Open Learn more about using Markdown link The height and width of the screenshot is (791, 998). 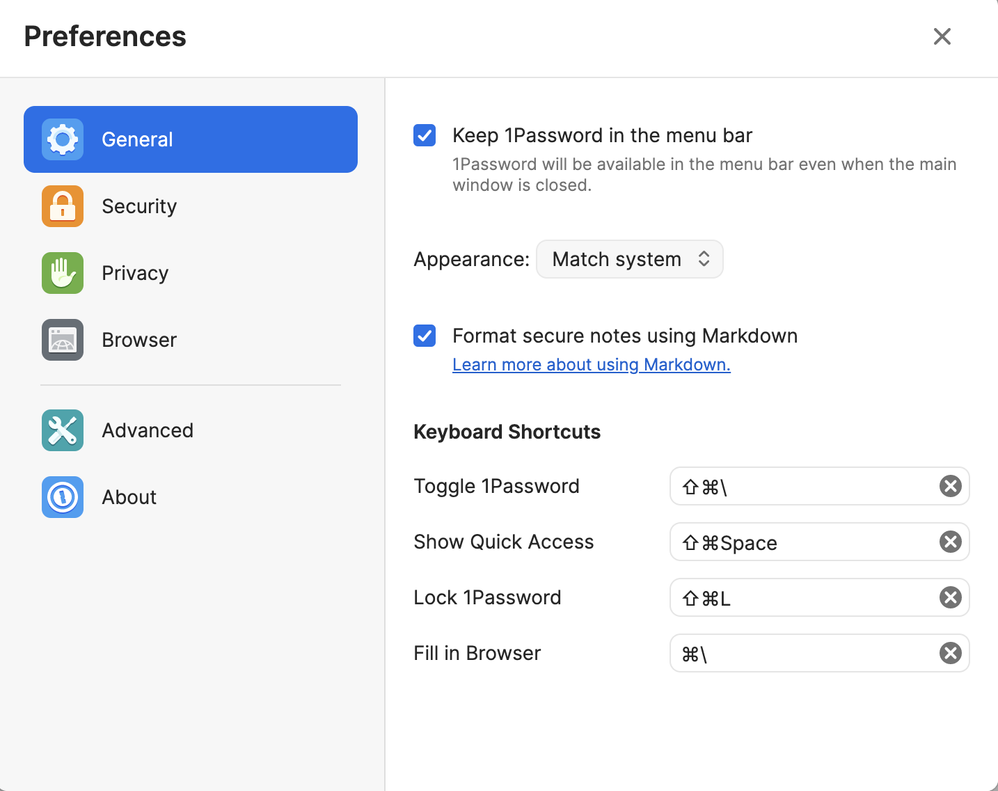591,365
